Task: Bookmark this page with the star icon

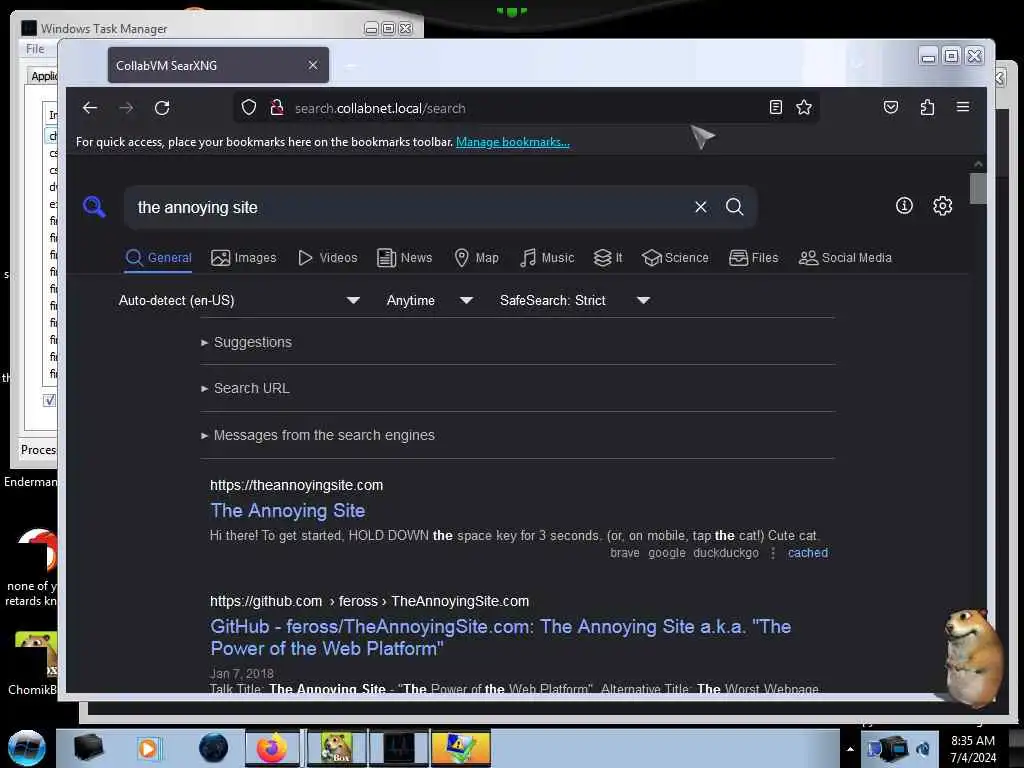Action: [804, 107]
